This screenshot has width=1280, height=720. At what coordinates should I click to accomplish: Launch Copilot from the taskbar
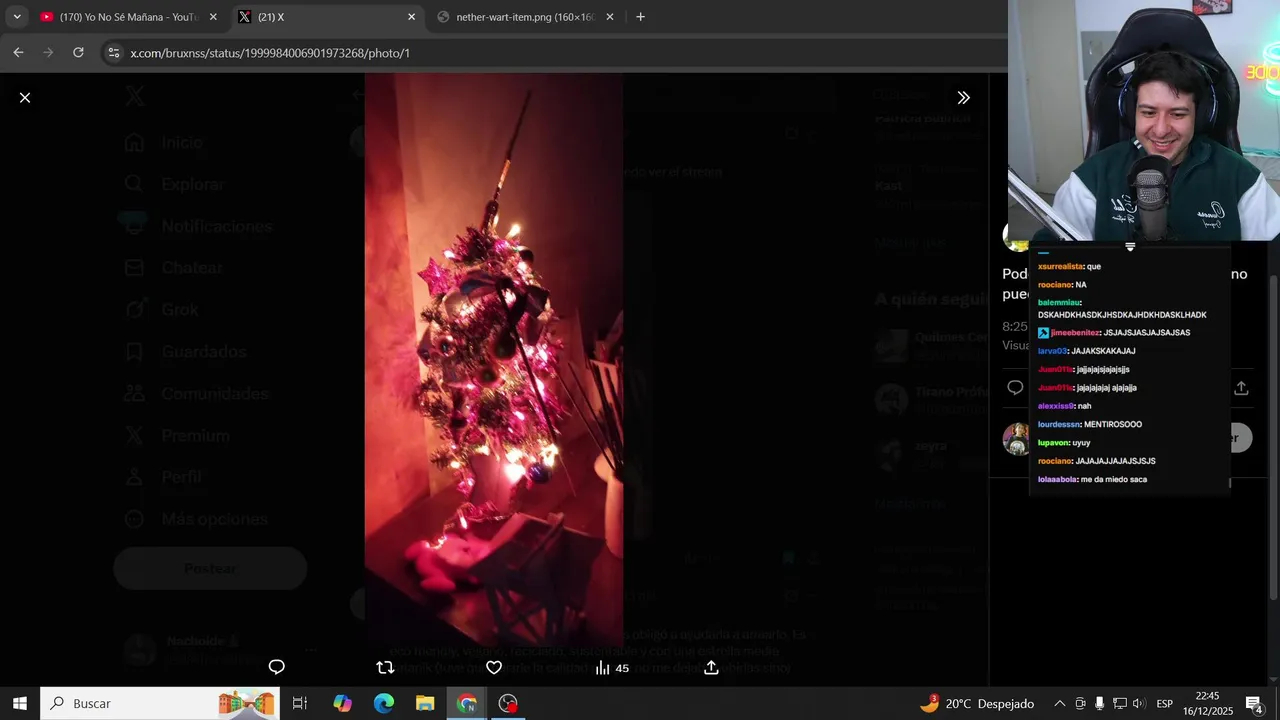pos(343,703)
